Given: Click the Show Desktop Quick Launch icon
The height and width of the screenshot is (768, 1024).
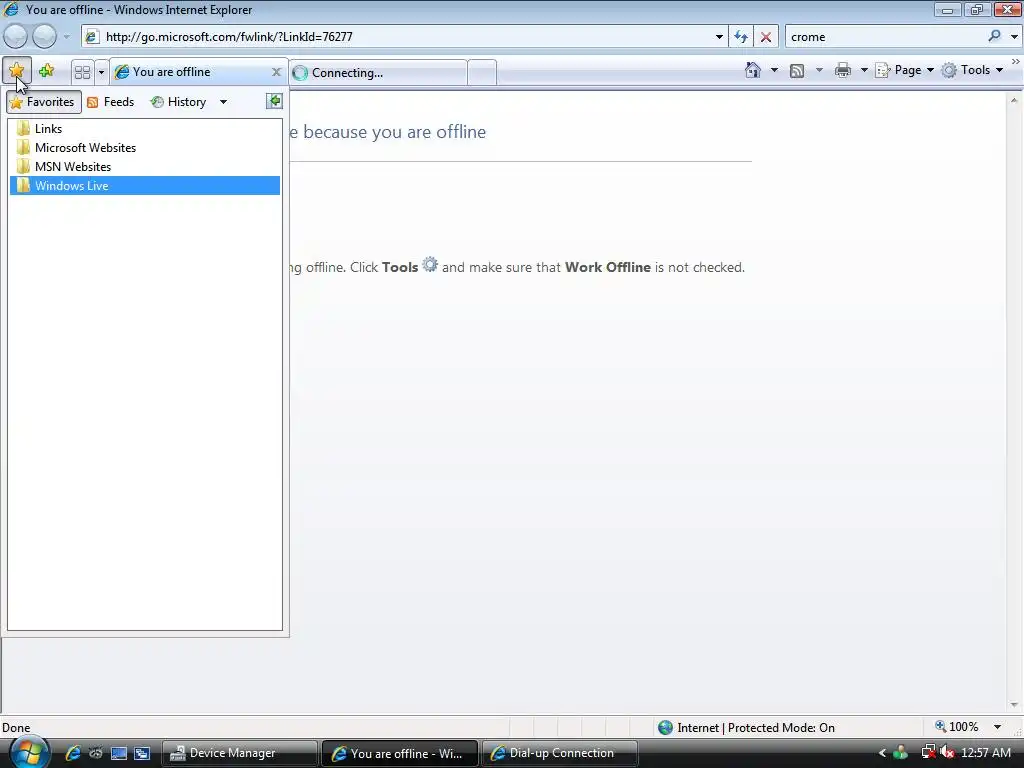Looking at the screenshot, I should pyautogui.click(x=119, y=753).
